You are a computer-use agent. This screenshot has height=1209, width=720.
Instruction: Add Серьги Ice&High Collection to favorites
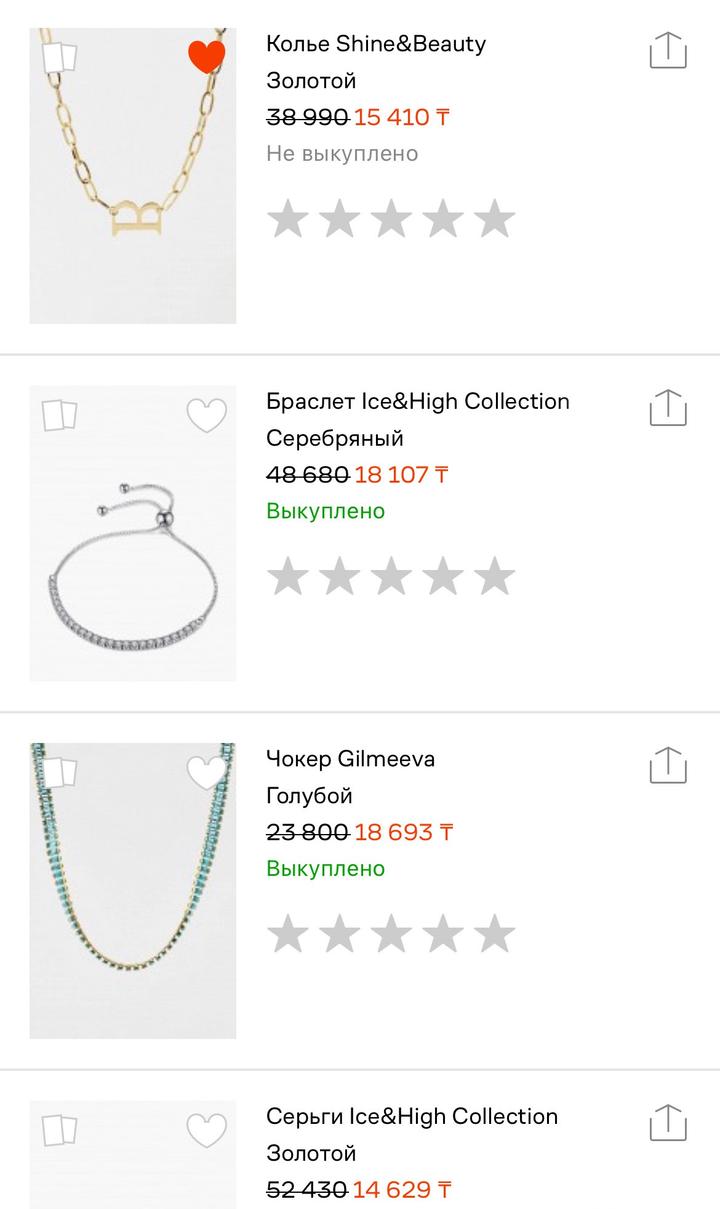click(x=207, y=1130)
